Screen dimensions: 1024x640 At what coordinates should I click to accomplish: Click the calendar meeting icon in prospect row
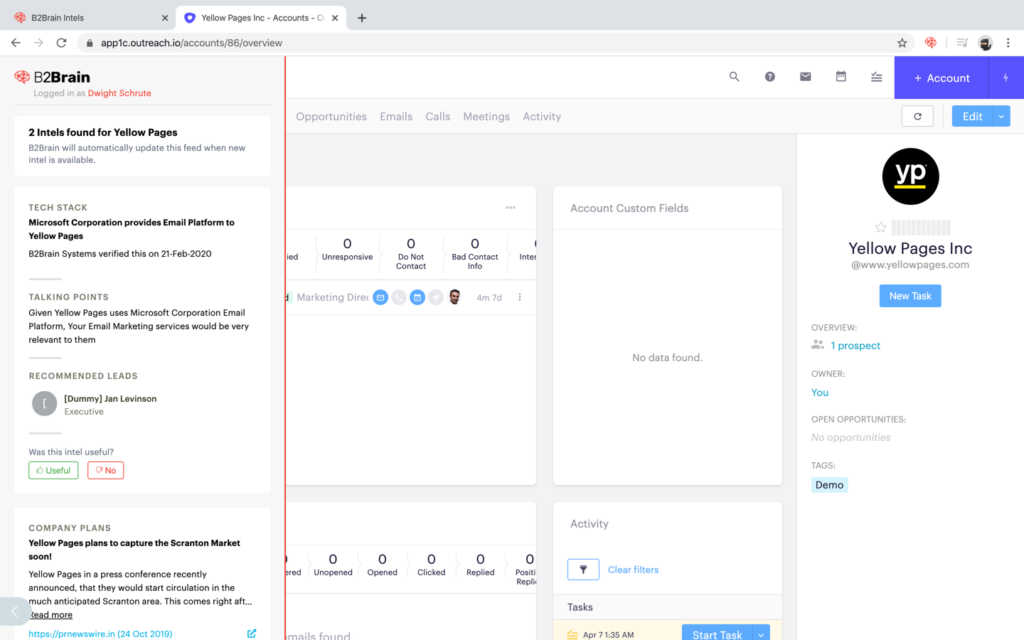click(x=417, y=297)
